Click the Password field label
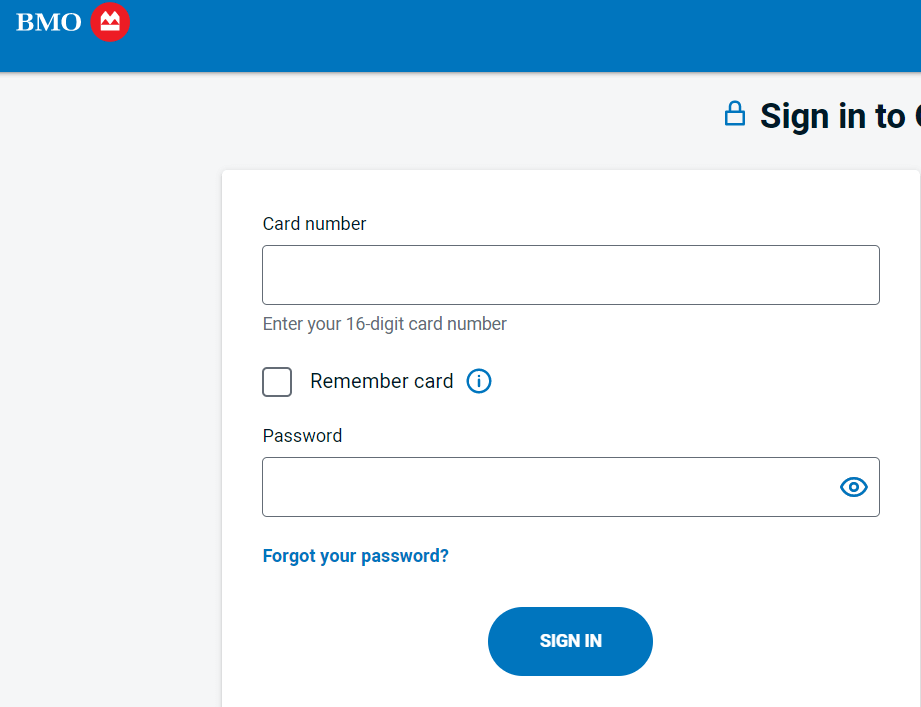 pos(302,436)
